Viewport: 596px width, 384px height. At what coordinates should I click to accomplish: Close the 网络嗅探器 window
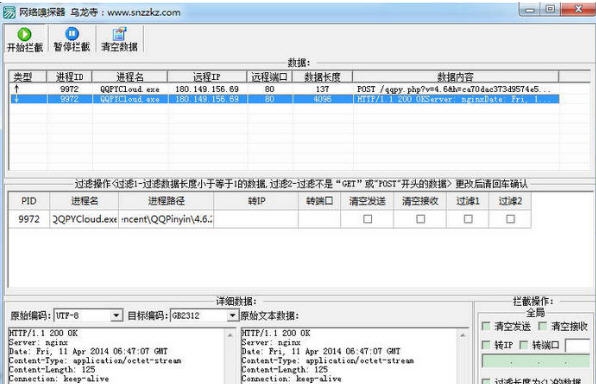click(578, 9)
